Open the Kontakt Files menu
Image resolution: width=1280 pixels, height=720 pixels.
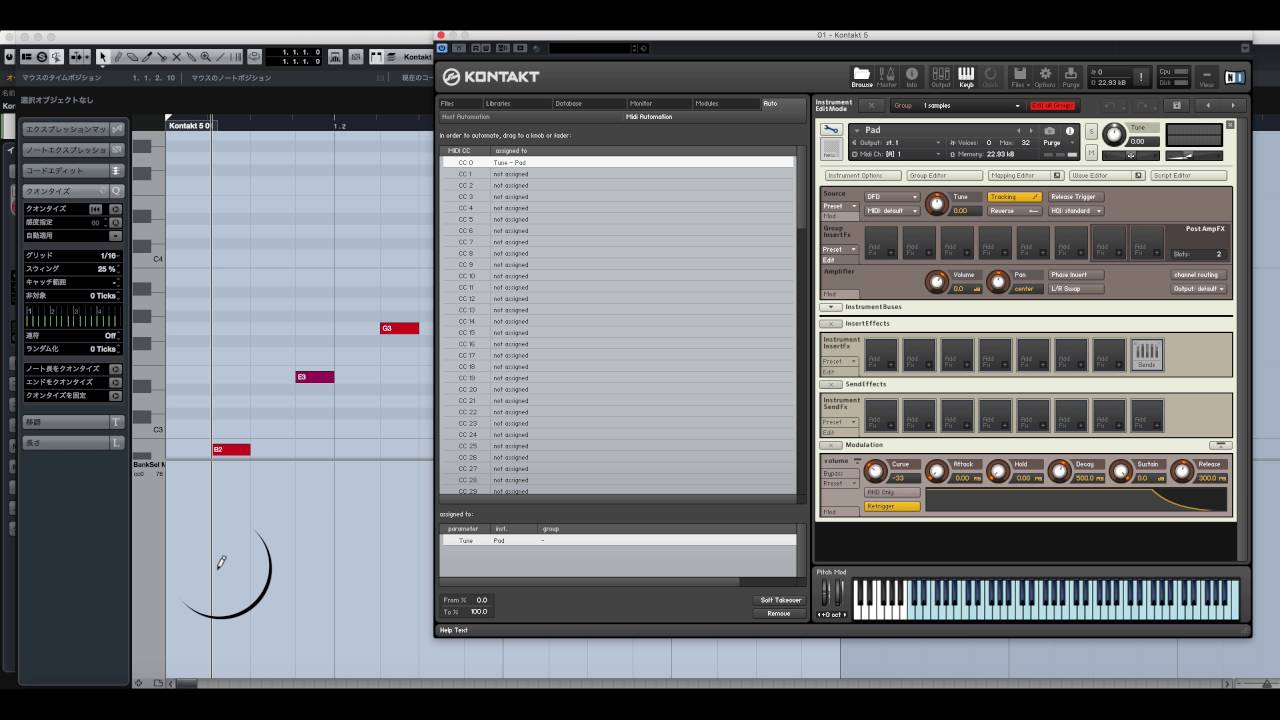click(1019, 76)
